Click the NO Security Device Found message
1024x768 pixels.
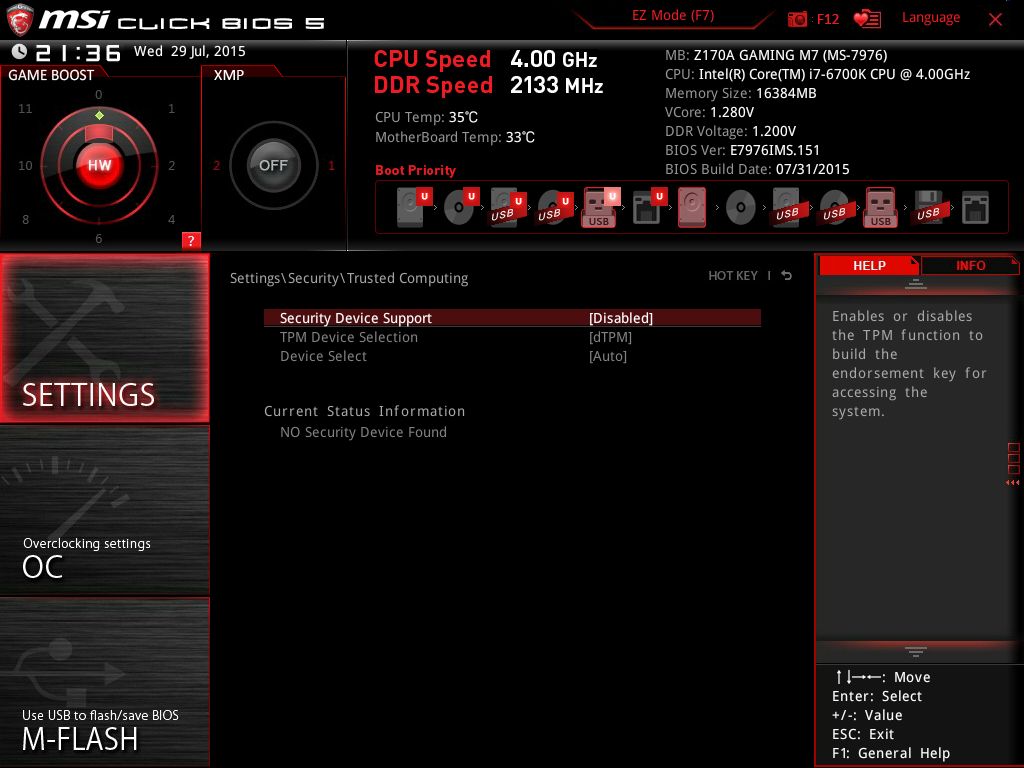tap(363, 432)
